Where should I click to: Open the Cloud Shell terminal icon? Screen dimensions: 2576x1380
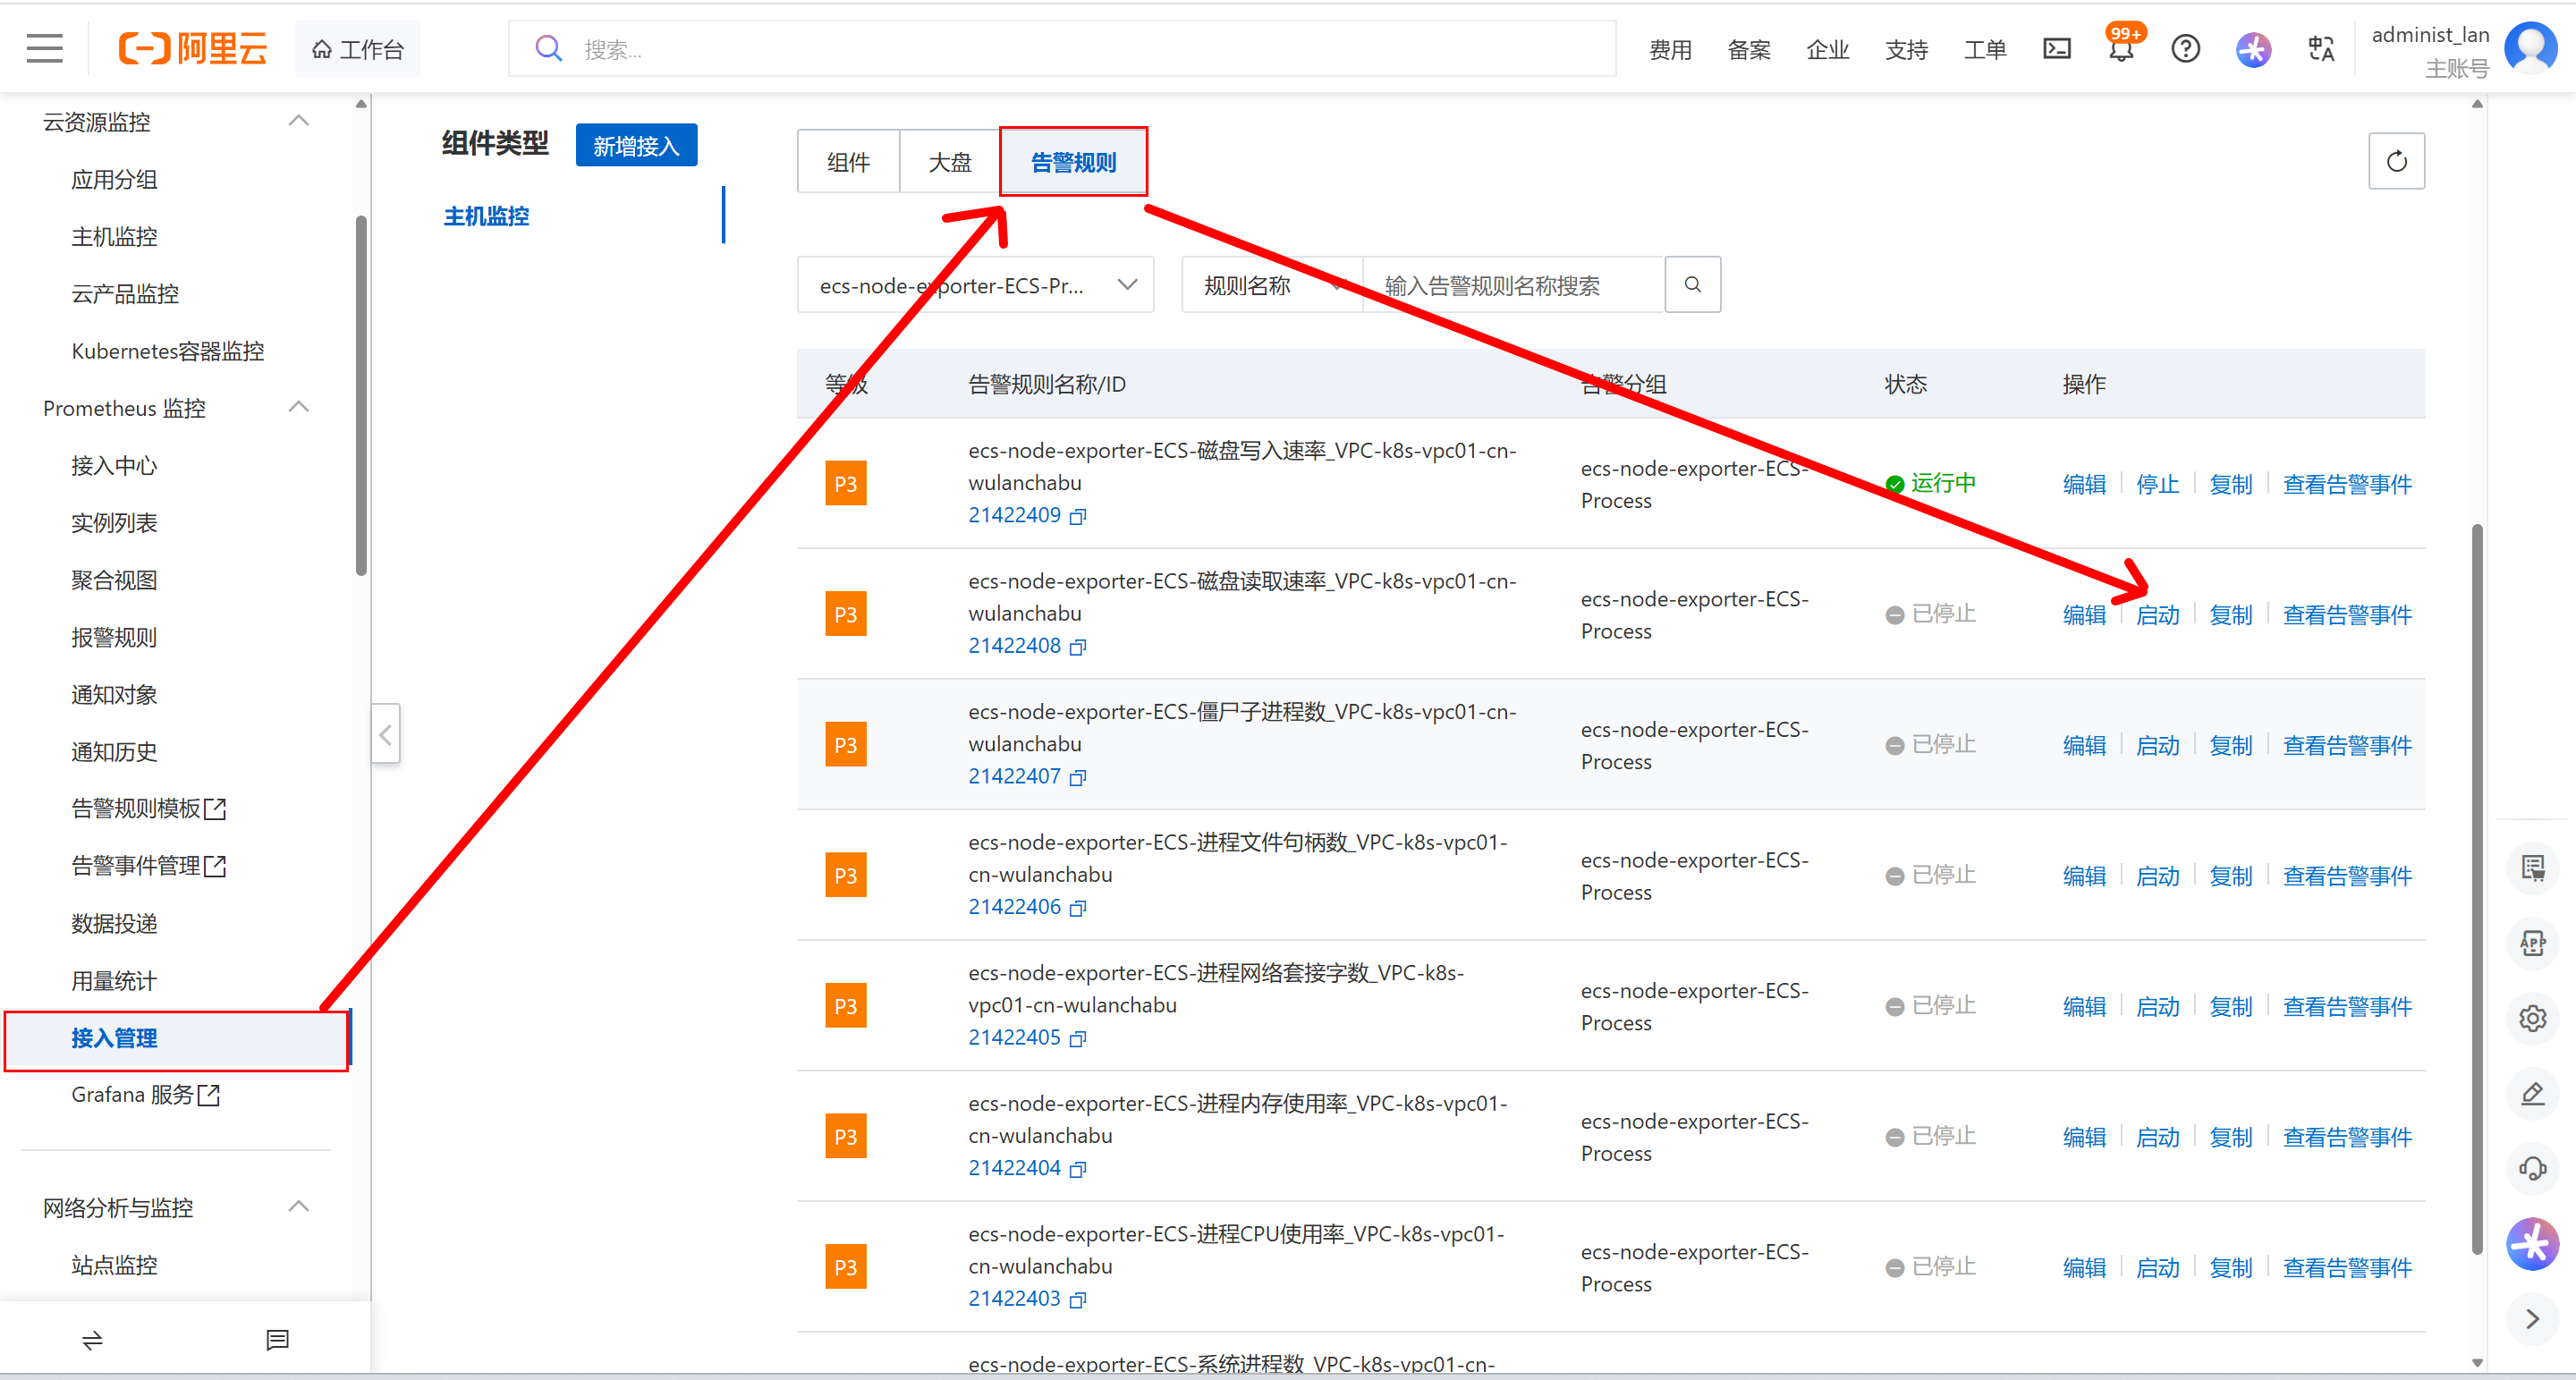(x=2056, y=48)
